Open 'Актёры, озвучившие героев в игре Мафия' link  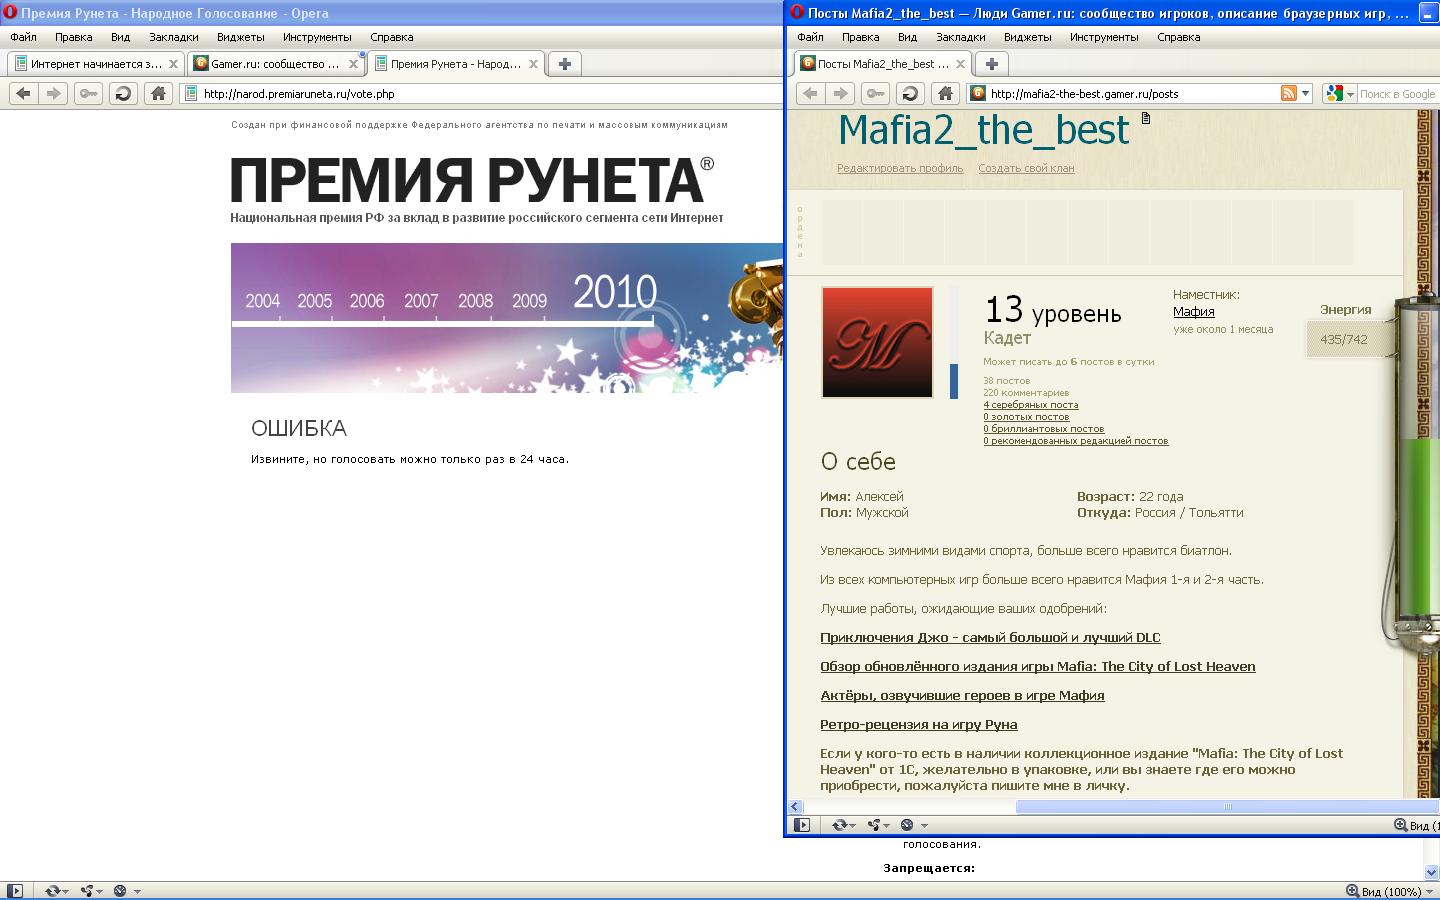[x=962, y=696]
